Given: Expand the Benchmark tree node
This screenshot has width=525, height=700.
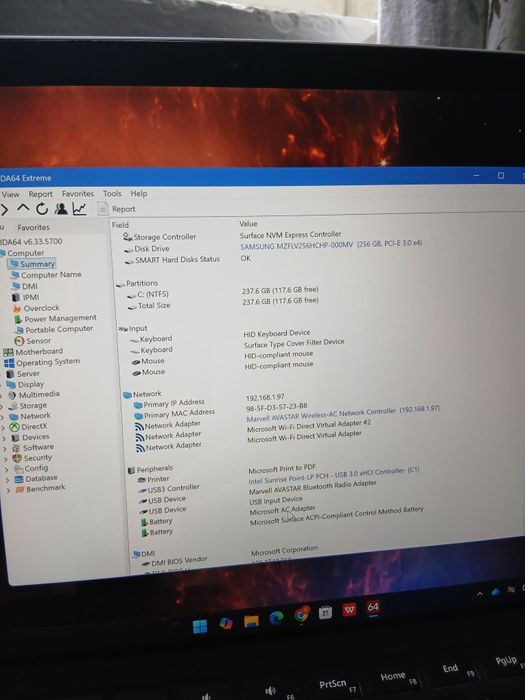Looking at the screenshot, I should (x=8, y=490).
